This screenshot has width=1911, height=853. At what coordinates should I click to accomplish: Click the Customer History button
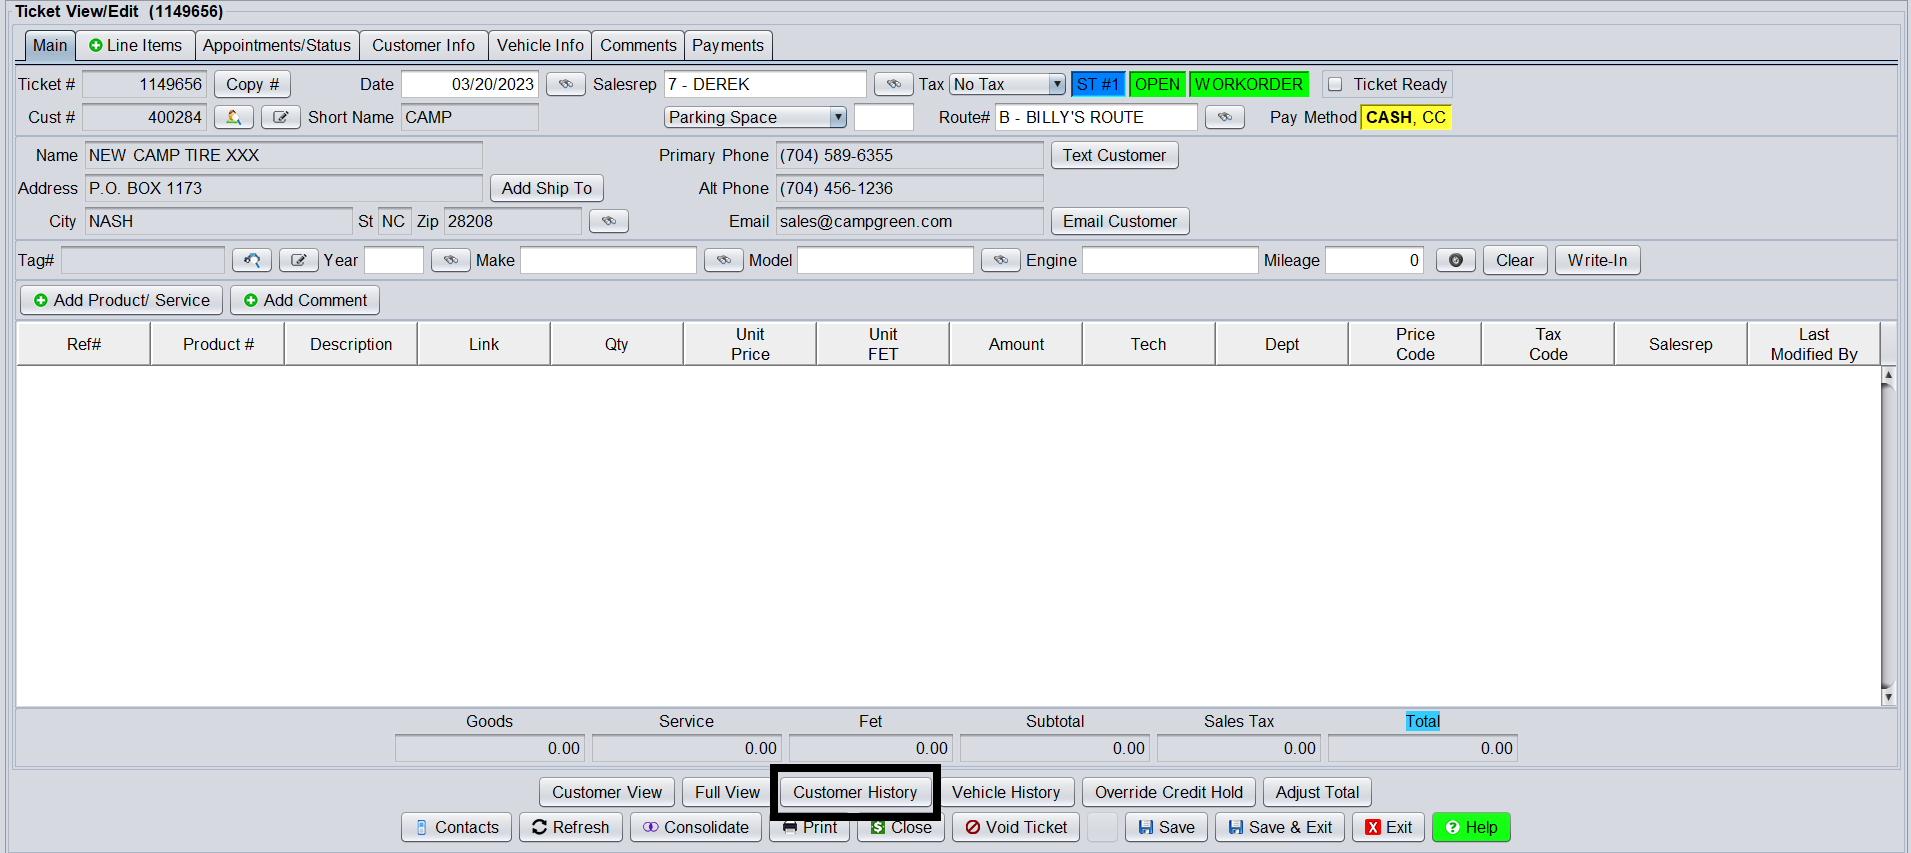(854, 793)
